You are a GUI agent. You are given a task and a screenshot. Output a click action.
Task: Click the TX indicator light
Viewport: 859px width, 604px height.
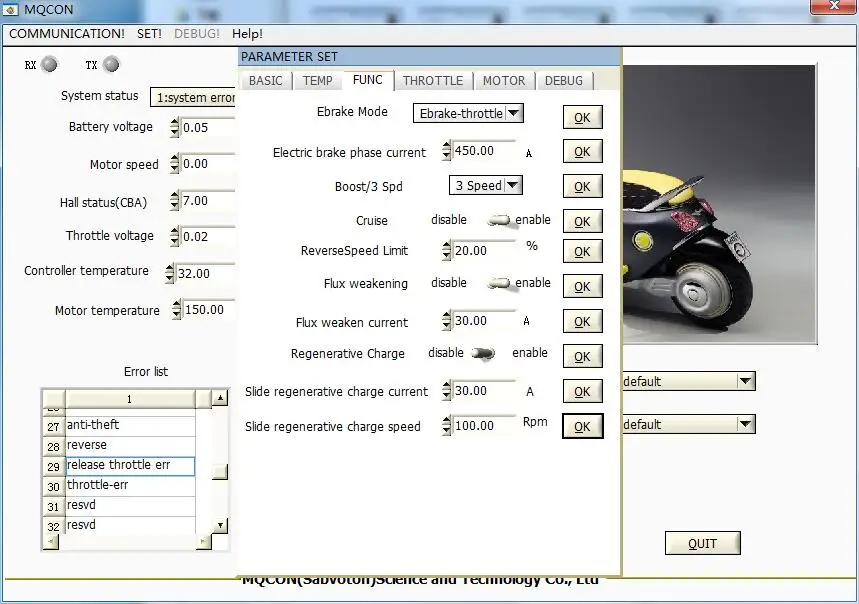click(111, 65)
